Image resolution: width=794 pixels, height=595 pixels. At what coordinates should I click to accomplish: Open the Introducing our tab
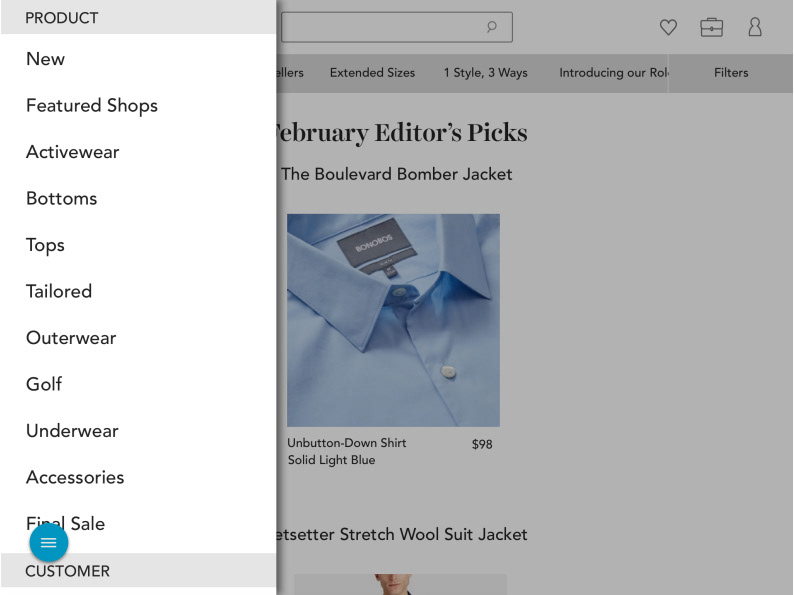[613, 72]
